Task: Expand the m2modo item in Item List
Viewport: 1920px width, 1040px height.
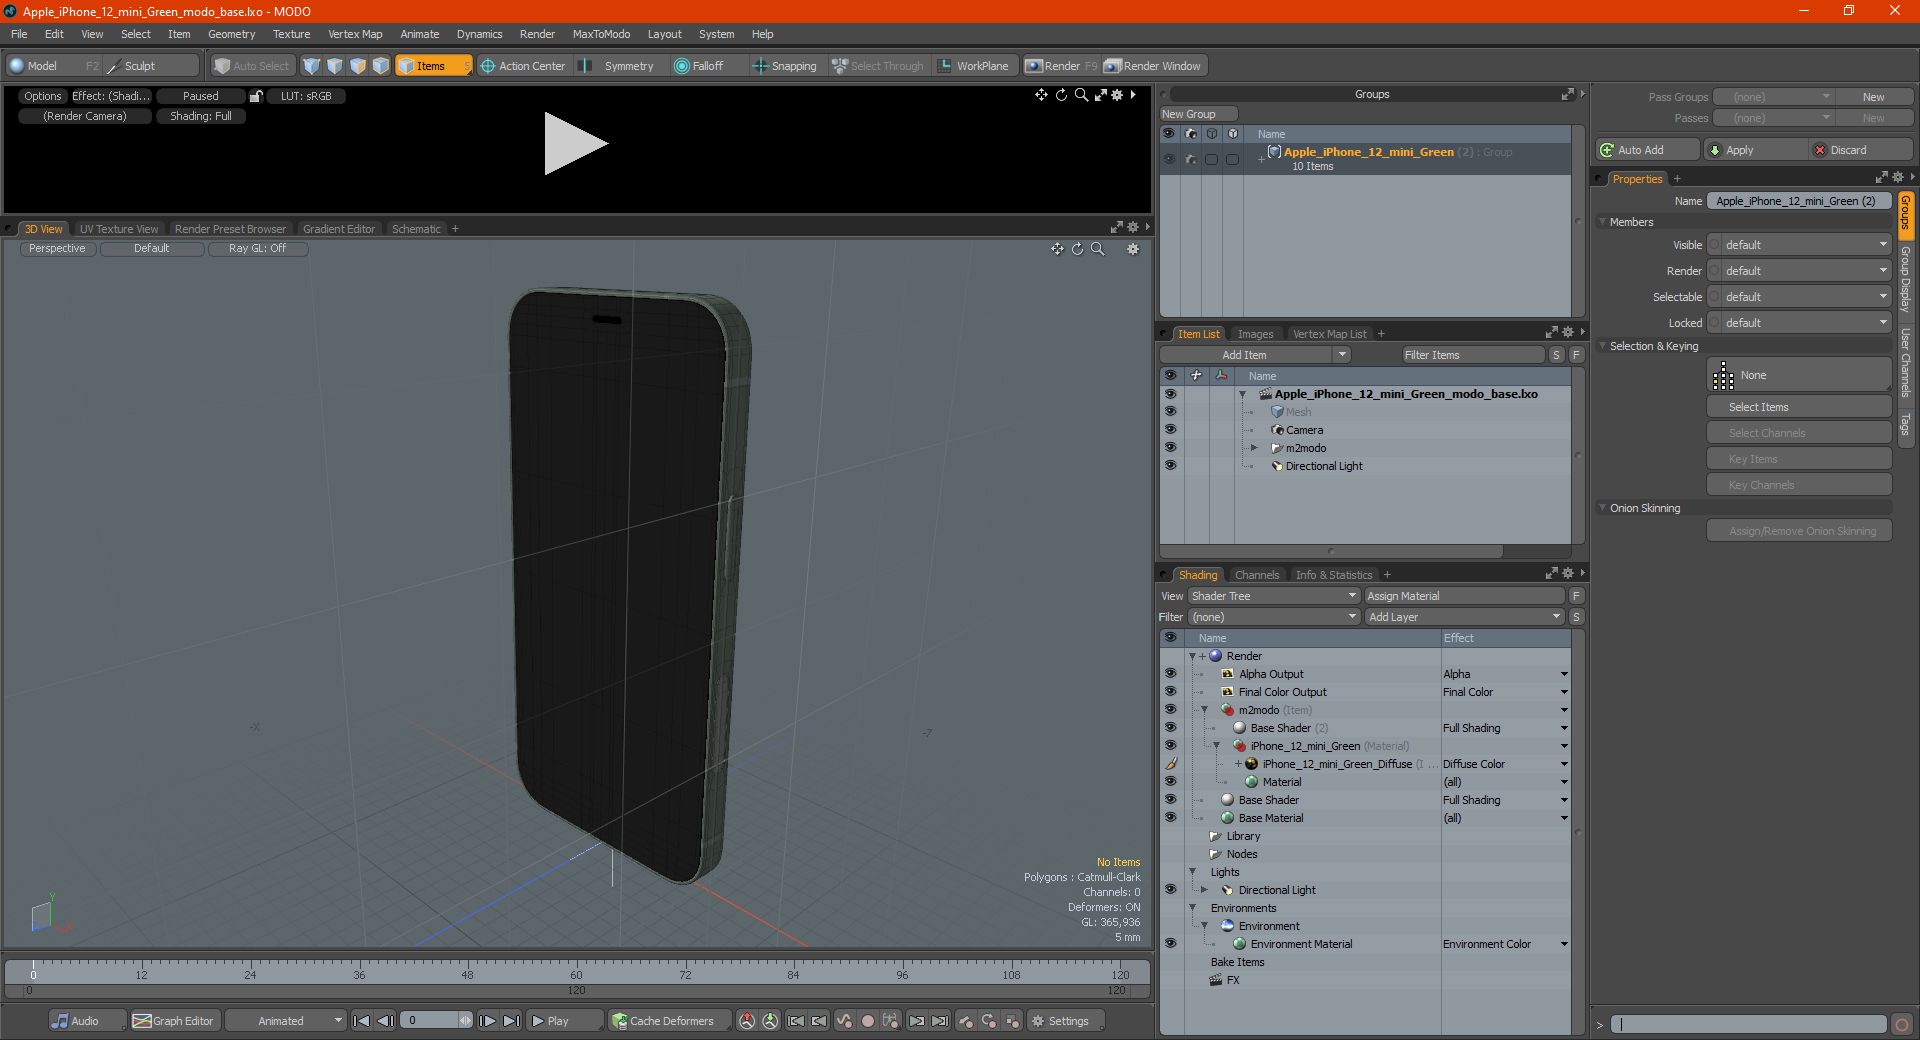Action: click(x=1254, y=448)
